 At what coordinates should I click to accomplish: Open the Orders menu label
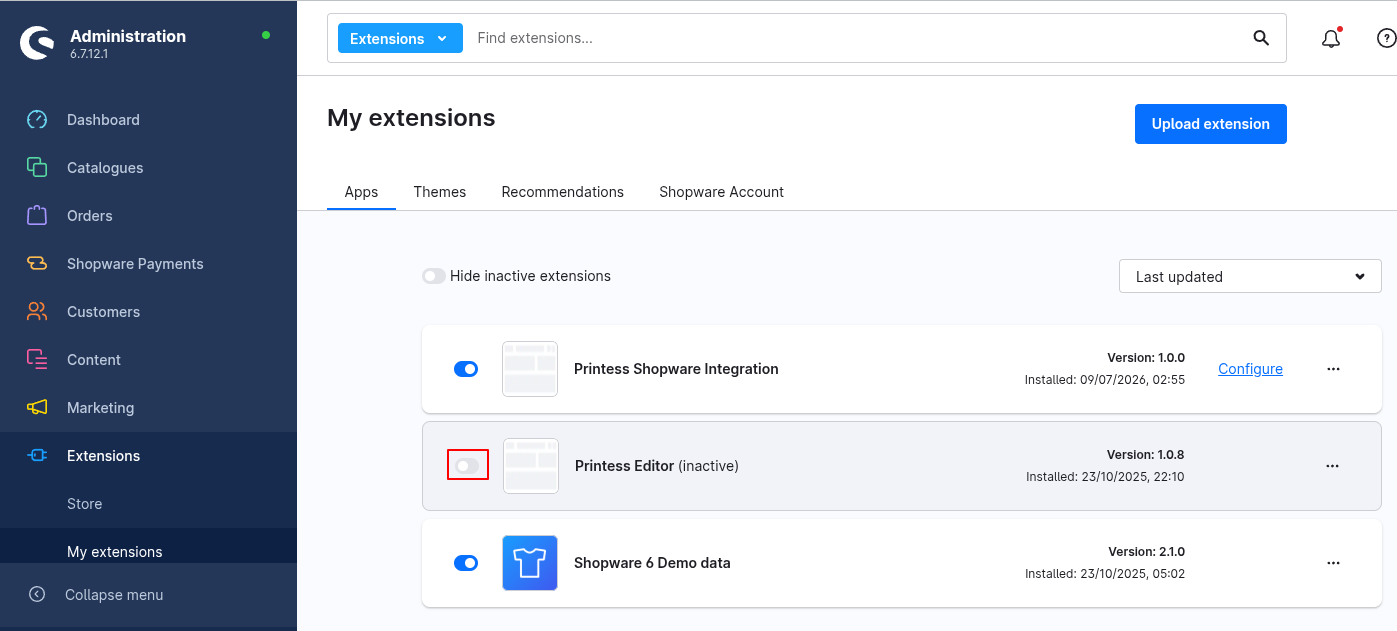[90, 216]
